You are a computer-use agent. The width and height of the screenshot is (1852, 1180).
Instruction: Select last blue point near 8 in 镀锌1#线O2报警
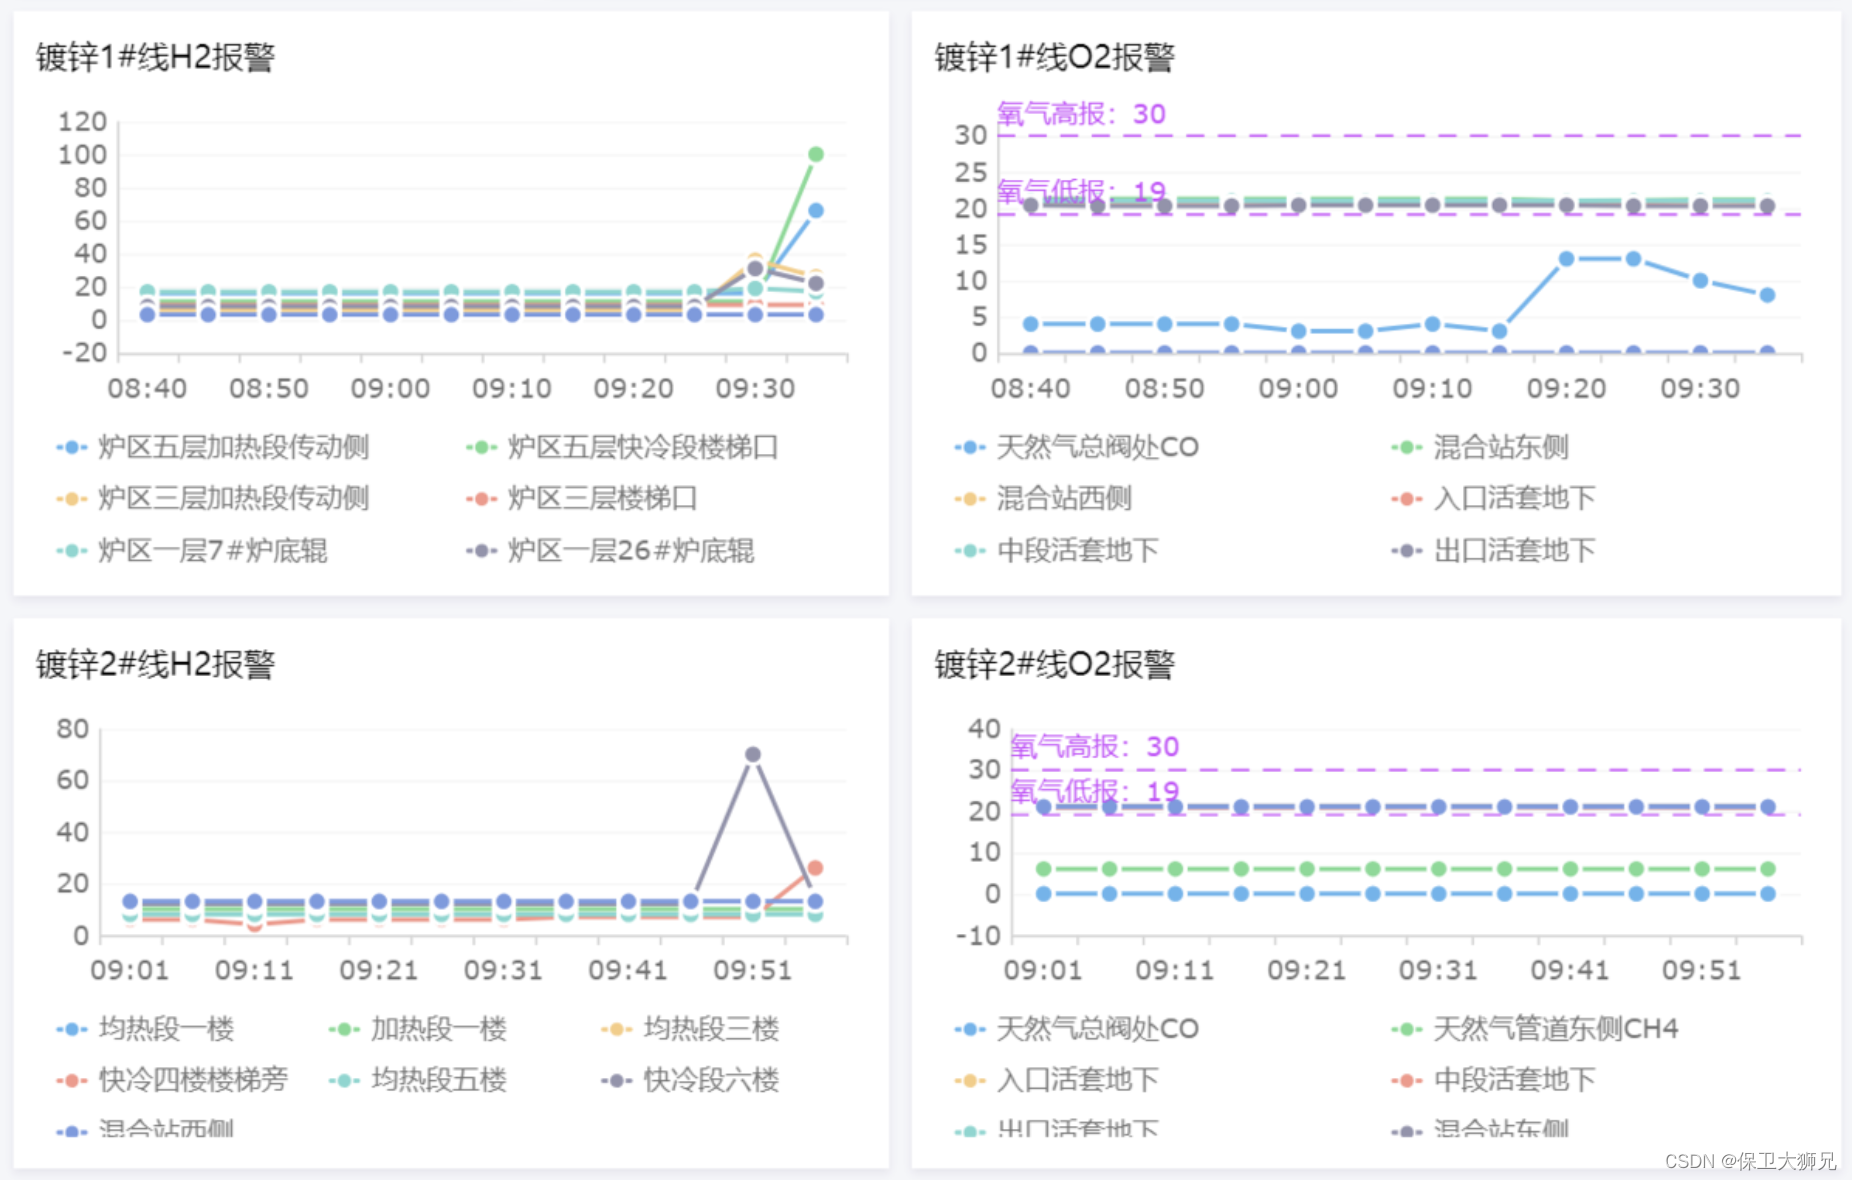(x=1767, y=295)
